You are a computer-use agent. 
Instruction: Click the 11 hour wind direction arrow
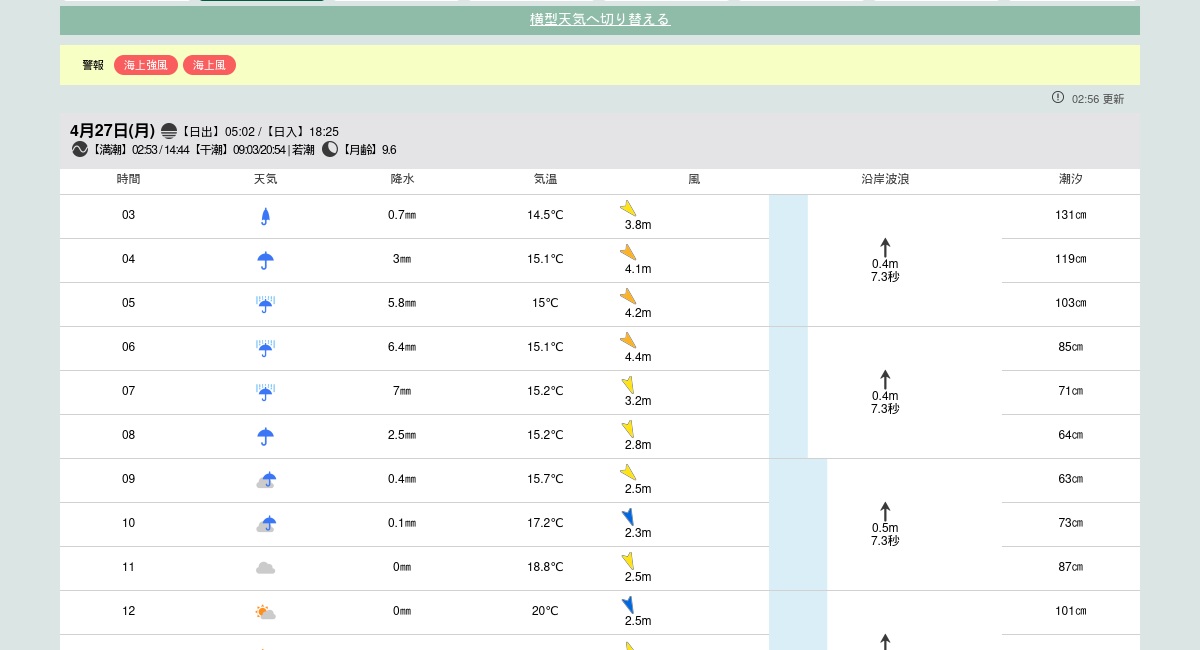tap(628, 561)
